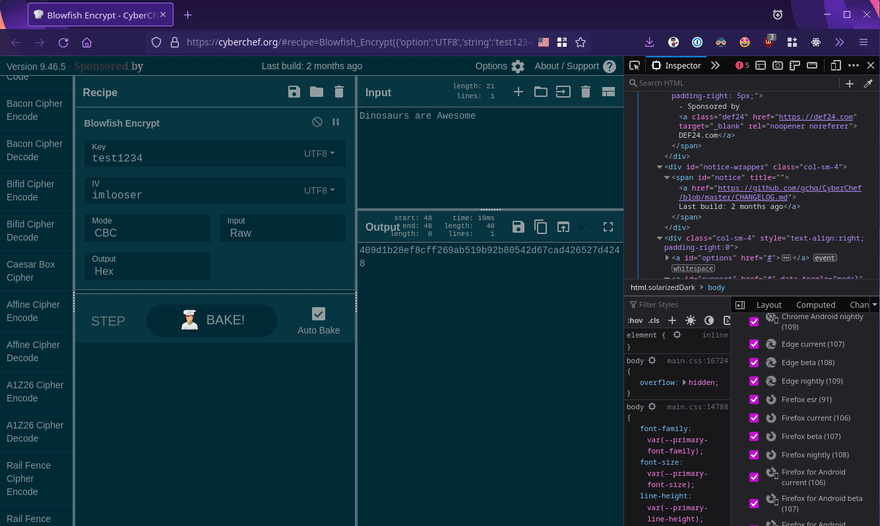Copy raw output to clipboard
880x526 pixels.
540,227
